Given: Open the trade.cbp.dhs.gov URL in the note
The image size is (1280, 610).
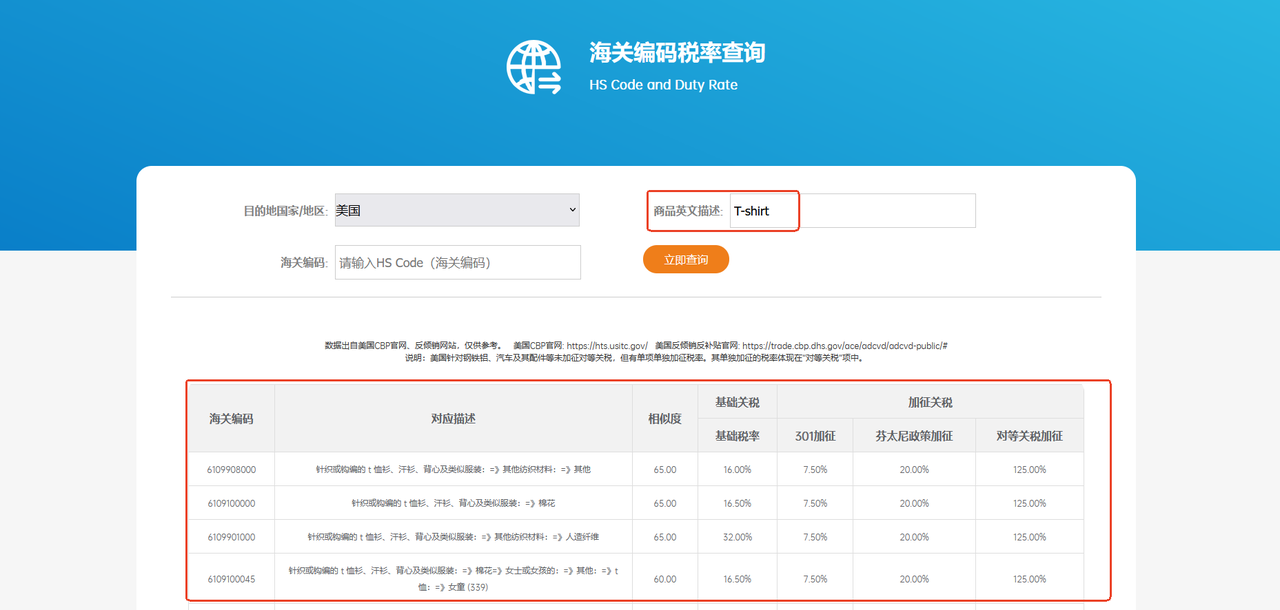Looking at the screenshot, I should coord(844,346).
